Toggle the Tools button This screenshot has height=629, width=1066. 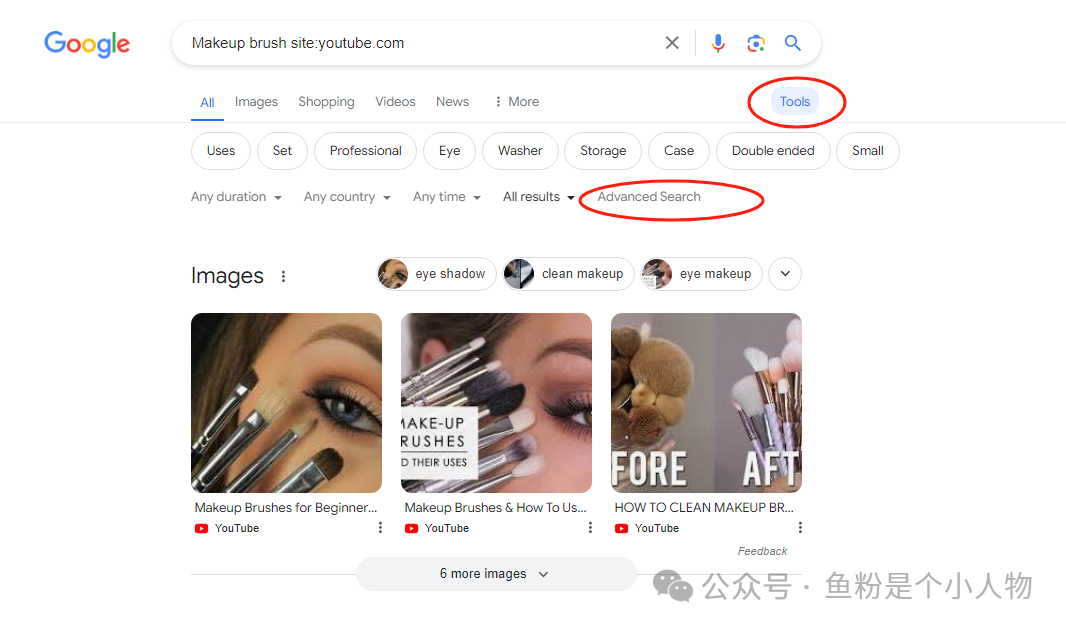coord(795,101)
